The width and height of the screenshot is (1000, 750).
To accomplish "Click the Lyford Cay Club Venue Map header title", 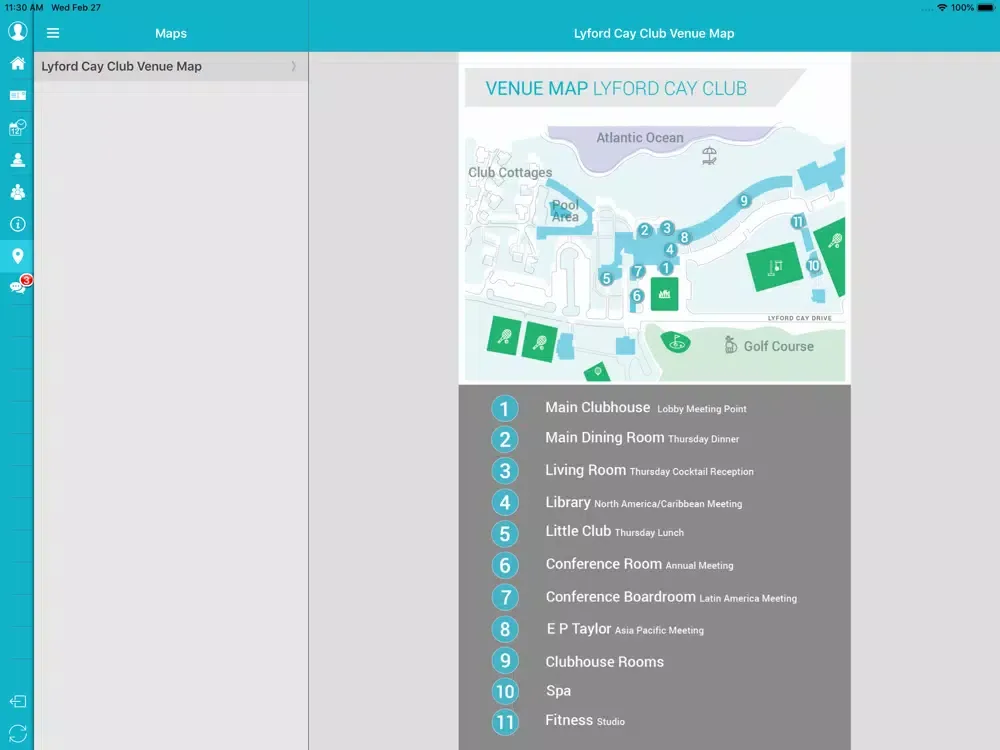I will (654, 33).
